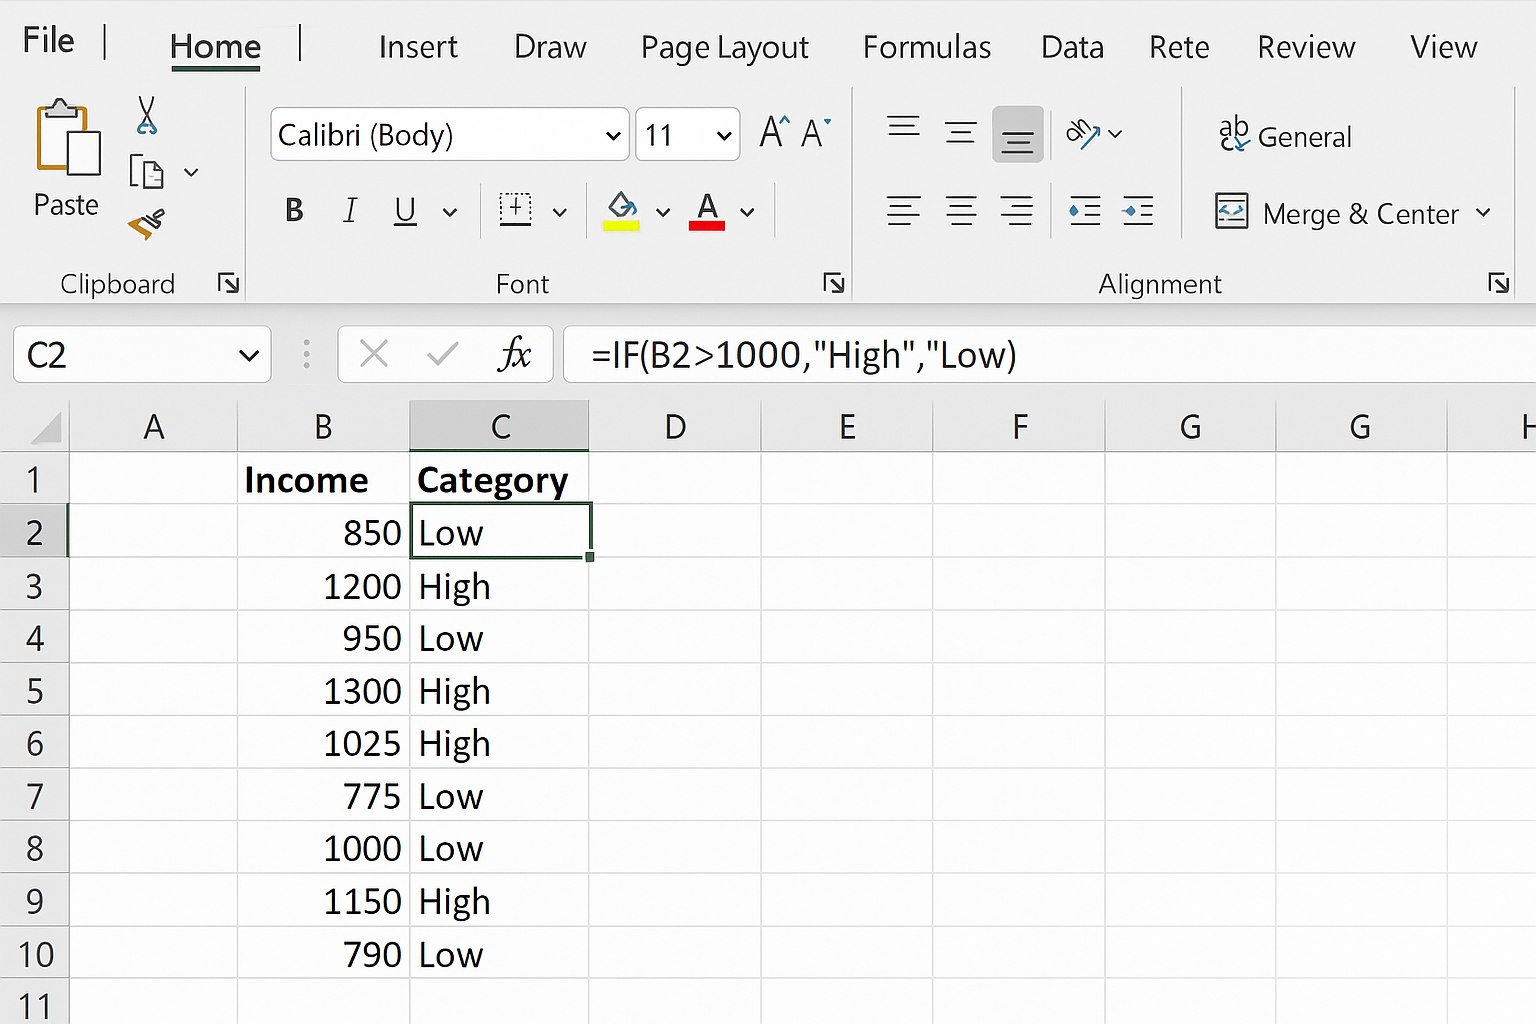1536x1024 pixels.
Task: Click the Middle Align icon
Action: [961, 133]
